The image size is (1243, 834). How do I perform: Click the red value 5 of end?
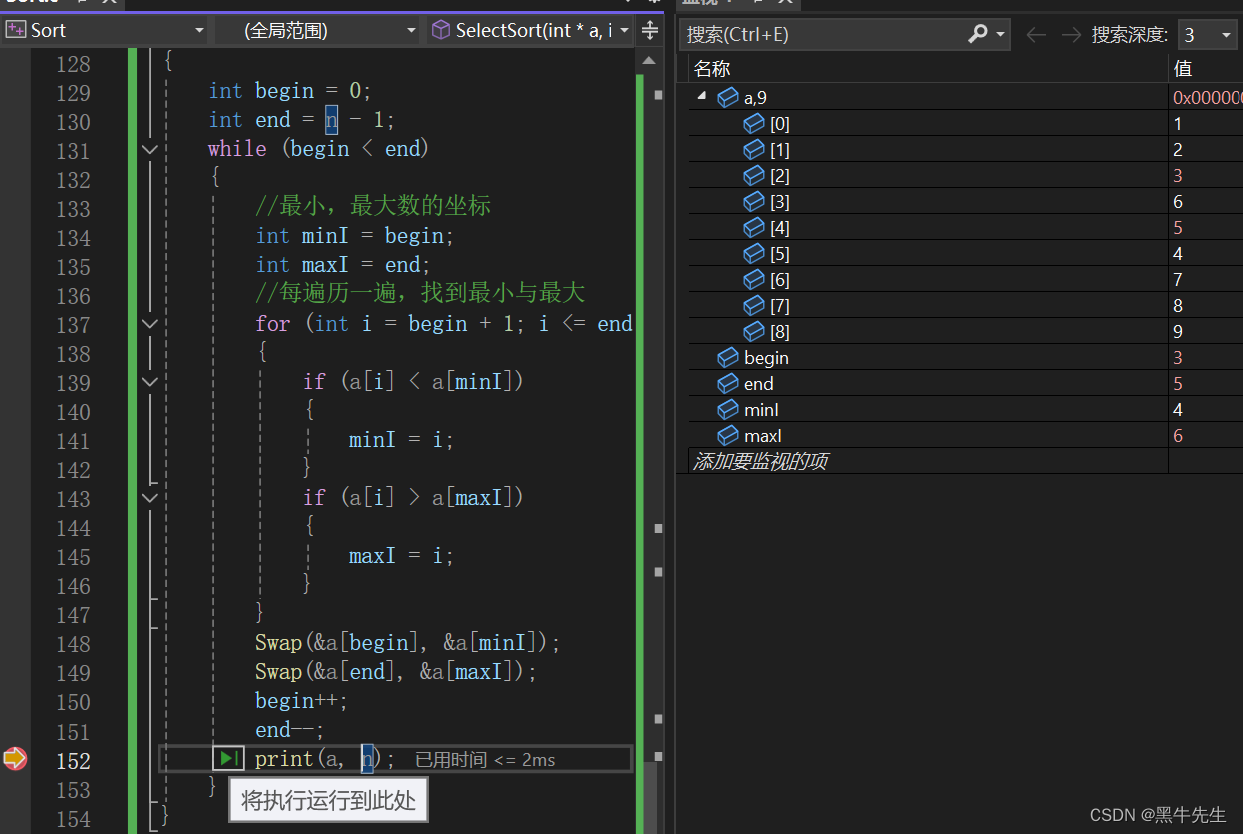(1178, 384)
